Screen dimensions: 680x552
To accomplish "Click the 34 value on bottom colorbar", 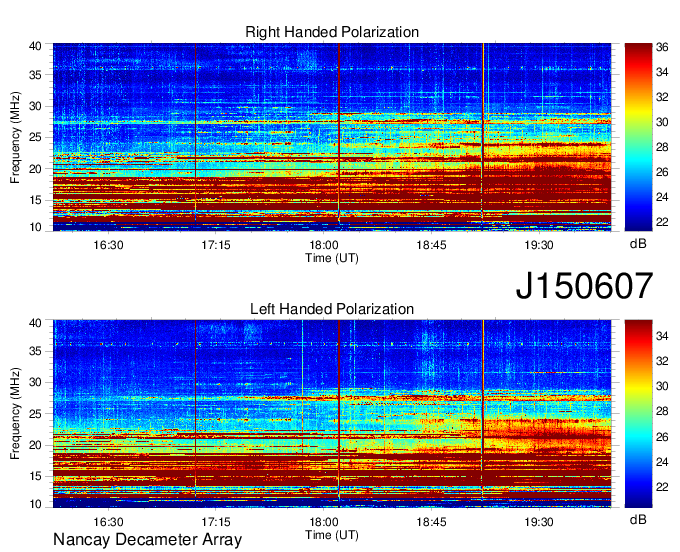I will point(662,336).
